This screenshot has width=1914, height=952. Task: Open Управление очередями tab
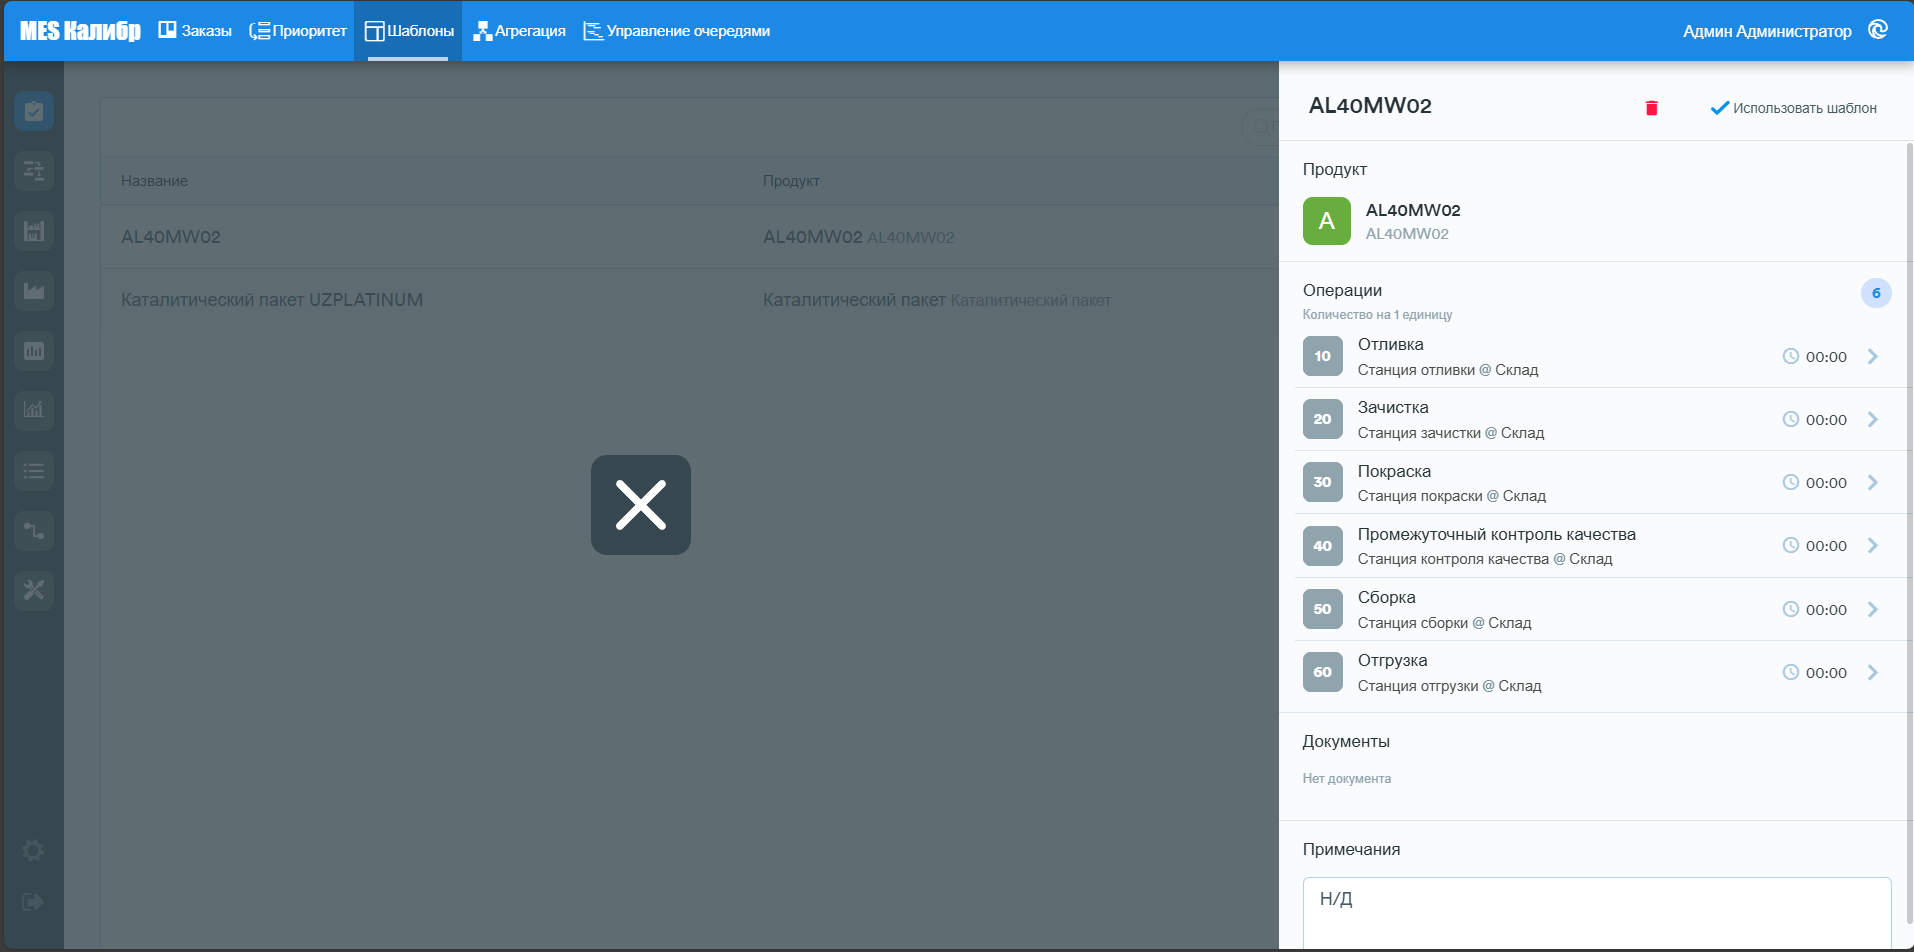tap(677, 31)
